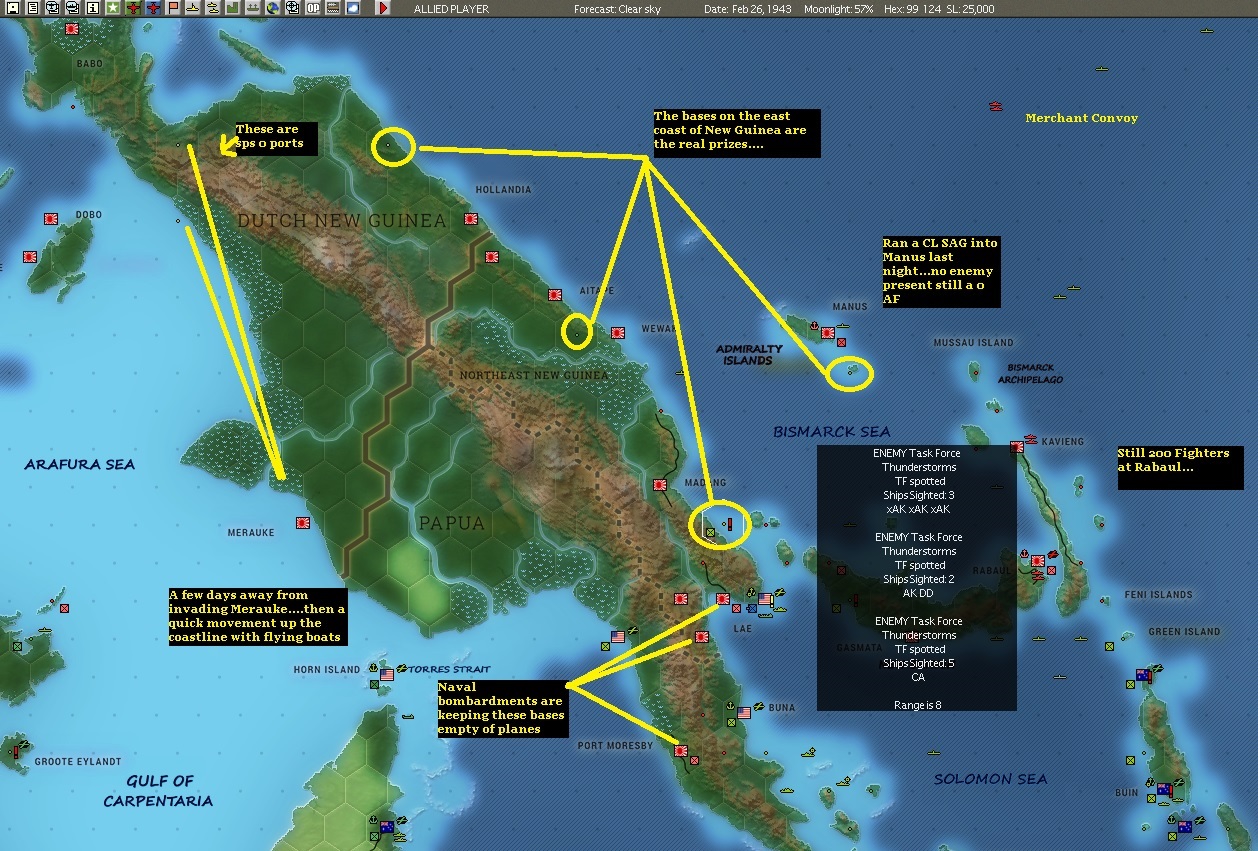
Task: Select the US flag base at Buna
Action: 743,713
